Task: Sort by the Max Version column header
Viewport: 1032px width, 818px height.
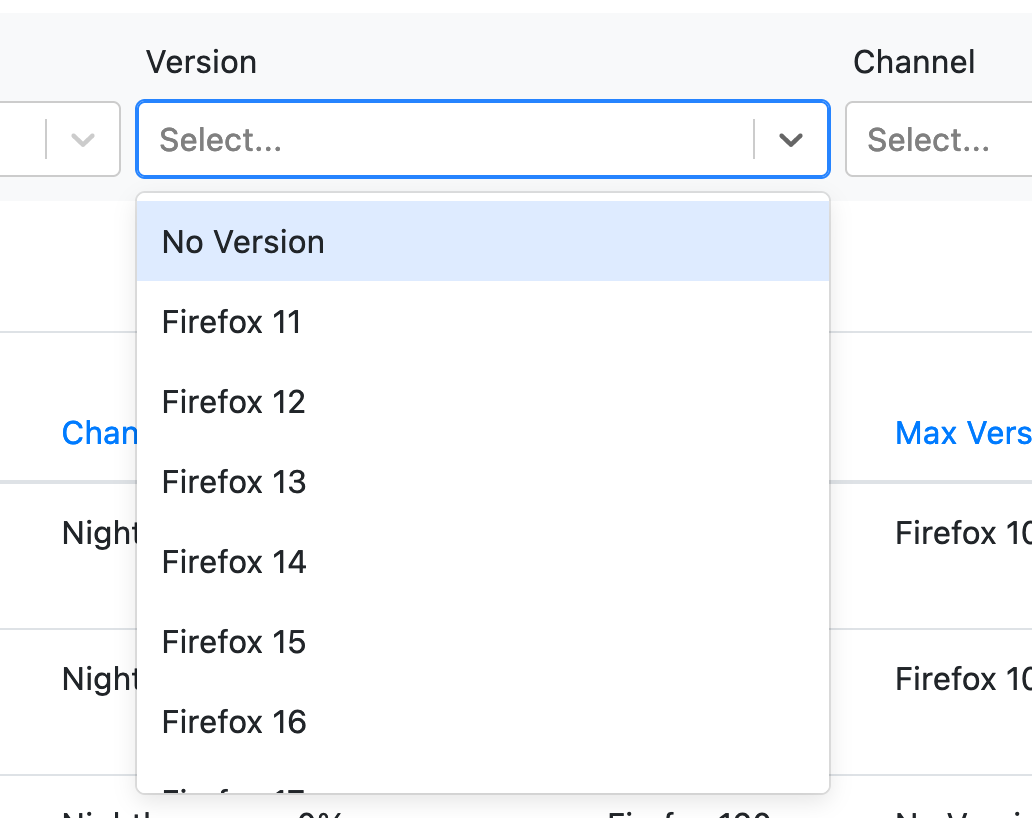Action: tap(962, 433)
